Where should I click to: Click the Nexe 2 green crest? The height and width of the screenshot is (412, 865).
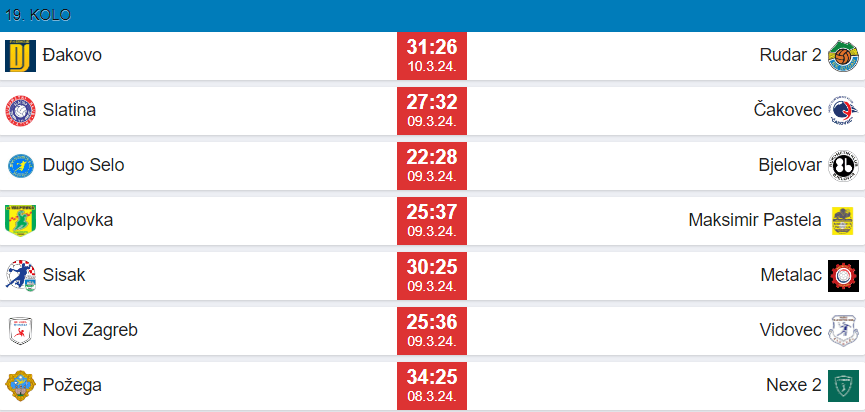coord(843,385)
